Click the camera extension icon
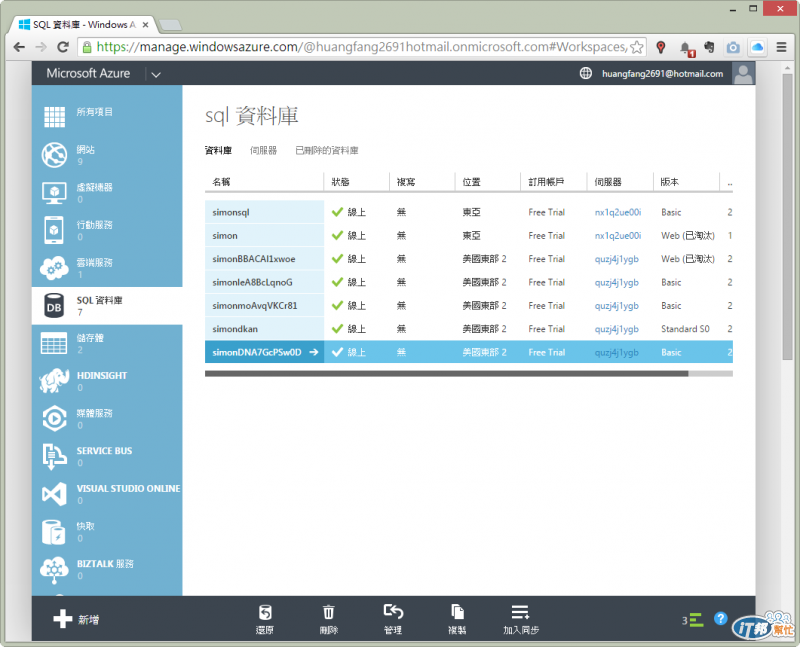This screenshot has width=800, height=647. coord(733,47)
